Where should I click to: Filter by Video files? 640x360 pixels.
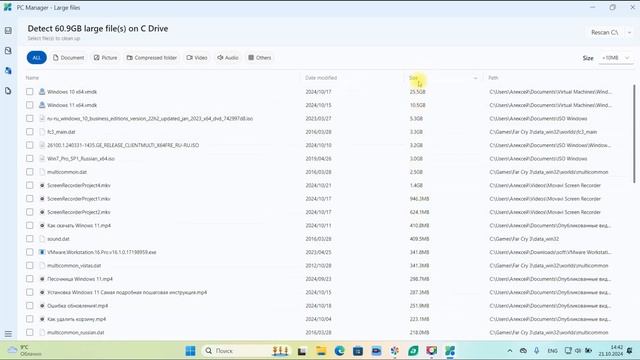(x=197, y=58)
